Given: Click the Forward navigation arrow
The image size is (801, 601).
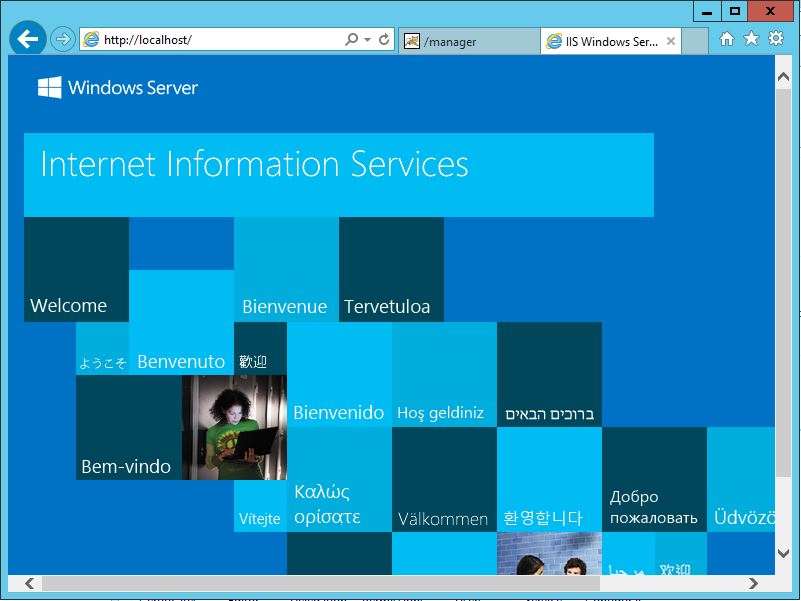Looking at the screenshot, I should click(62, 39).
